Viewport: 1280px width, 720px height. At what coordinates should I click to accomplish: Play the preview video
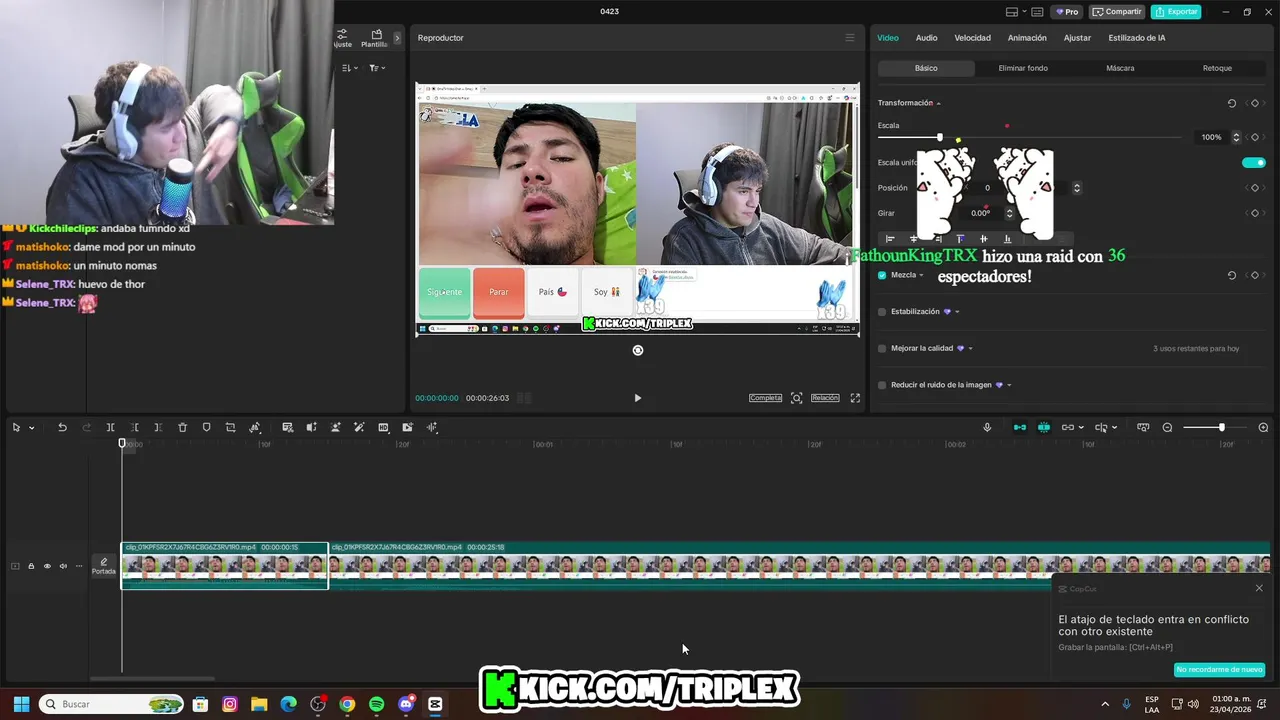point(637,398)
